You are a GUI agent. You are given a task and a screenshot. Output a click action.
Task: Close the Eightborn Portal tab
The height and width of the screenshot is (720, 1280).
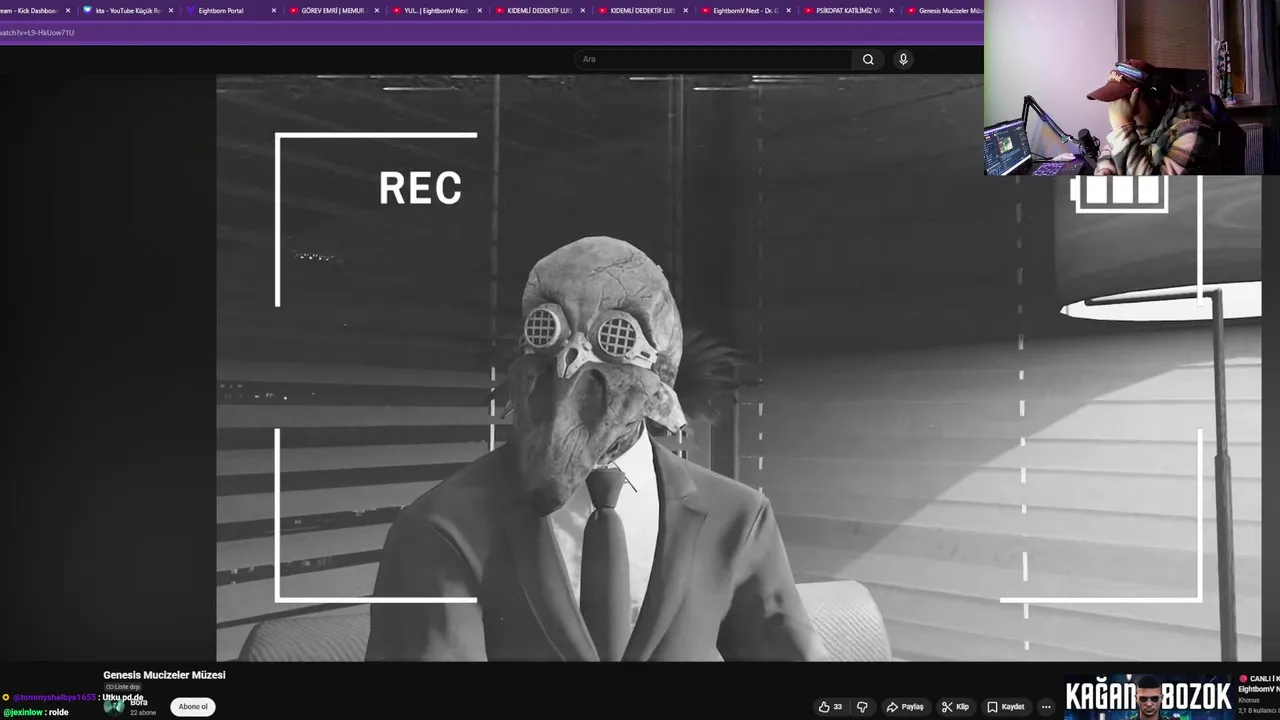274,10
